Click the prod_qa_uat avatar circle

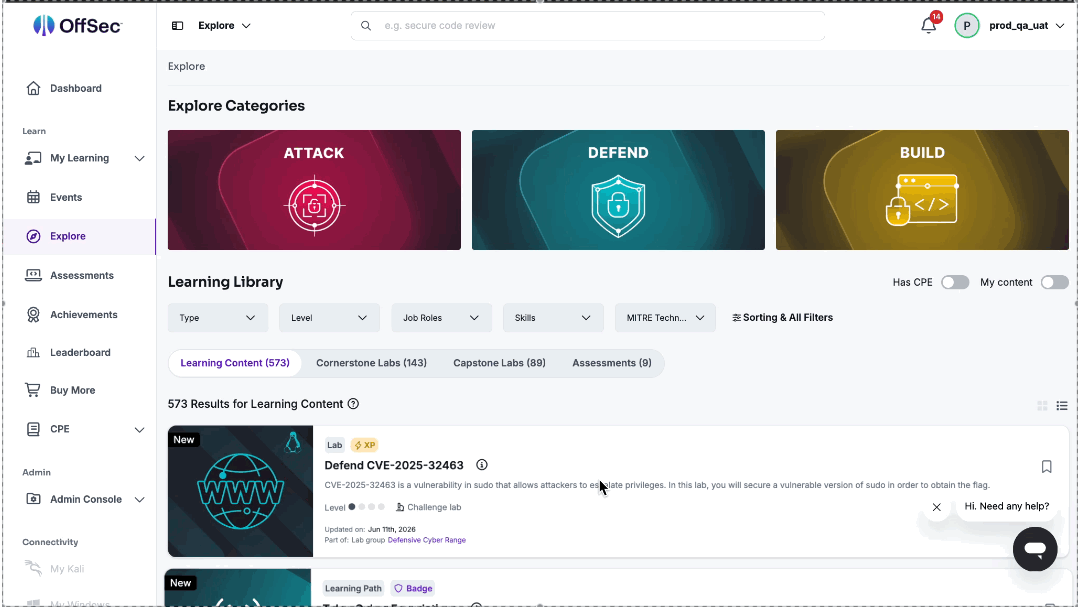click(966, 25)
